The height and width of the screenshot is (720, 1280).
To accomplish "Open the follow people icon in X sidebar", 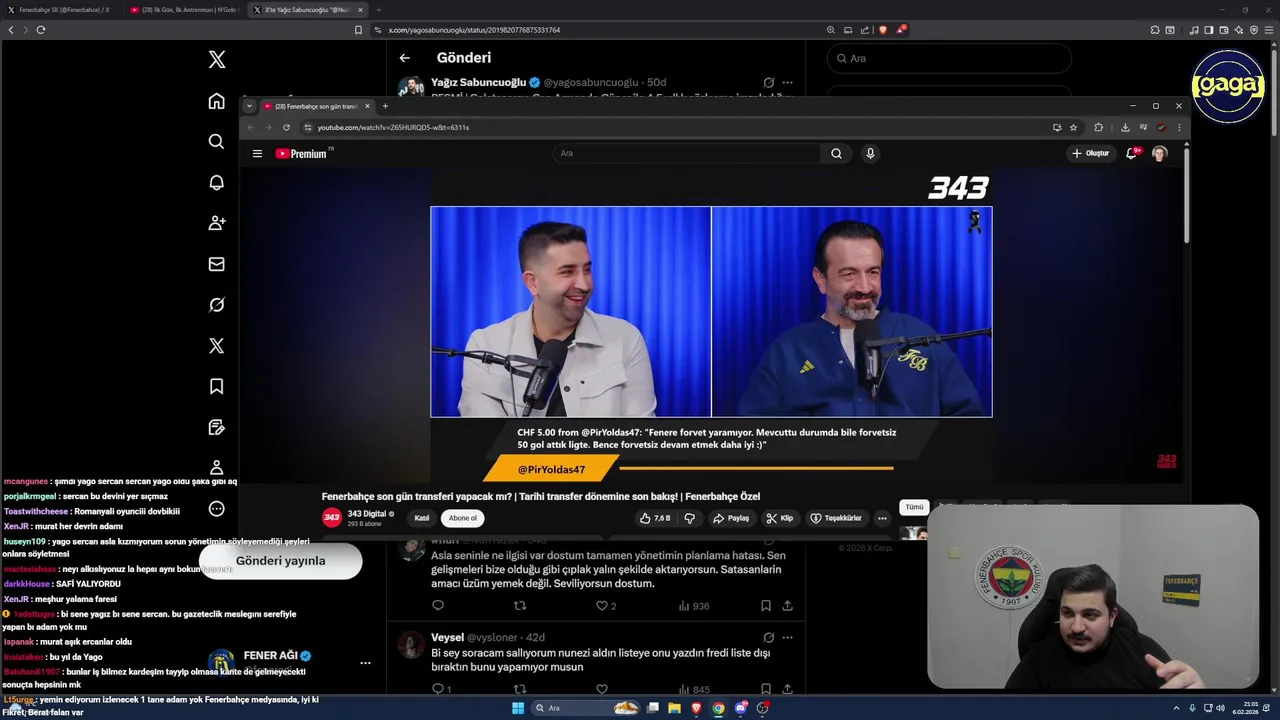I will pos(216,223).
